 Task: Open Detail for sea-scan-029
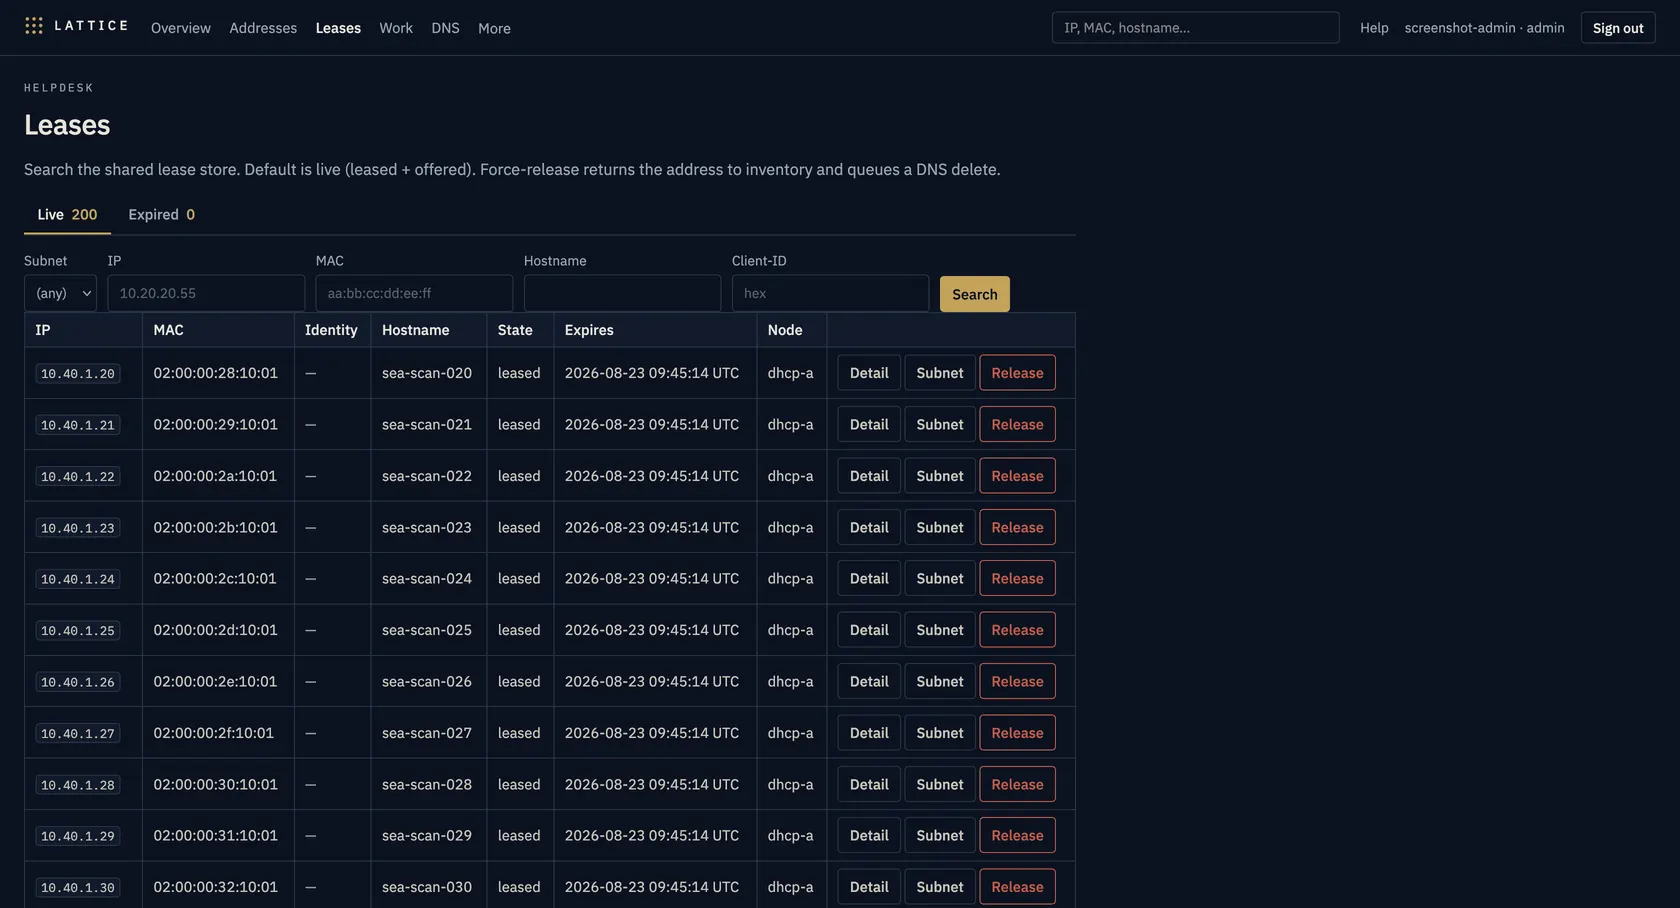[869, 835]
